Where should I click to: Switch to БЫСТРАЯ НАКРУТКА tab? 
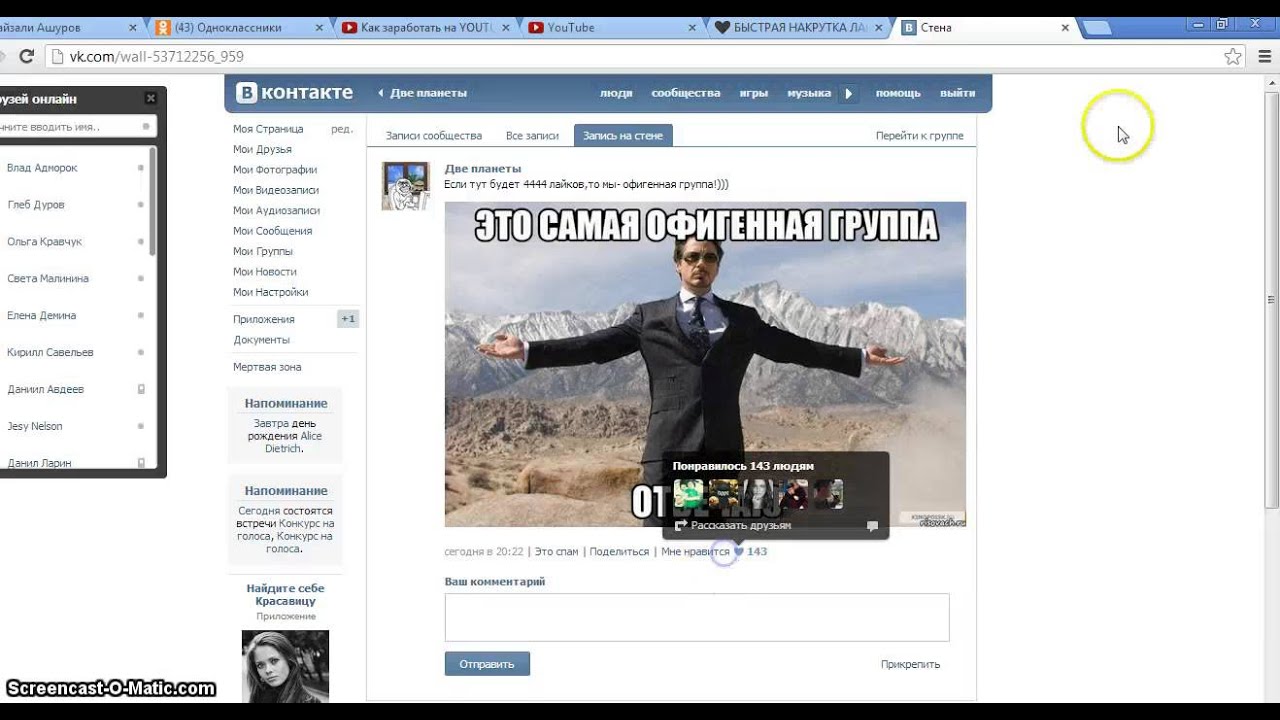tap(800, 28)
